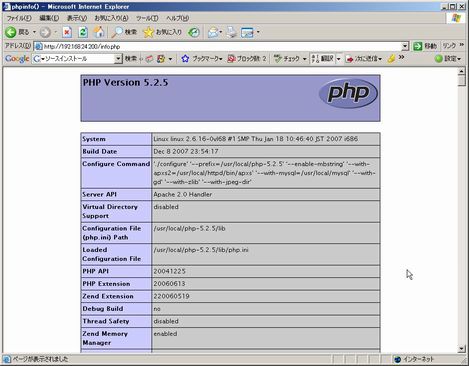Stop page loading with the red X icon

(67, 32)
